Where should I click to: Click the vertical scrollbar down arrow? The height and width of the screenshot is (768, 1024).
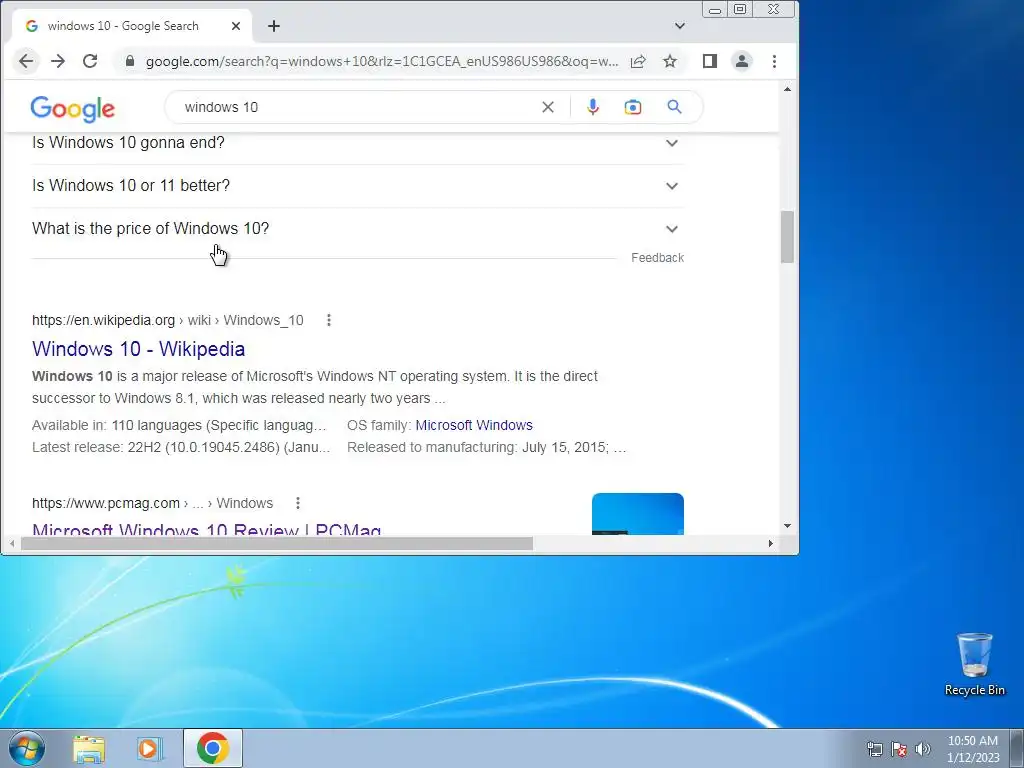(x=788, y=526)
